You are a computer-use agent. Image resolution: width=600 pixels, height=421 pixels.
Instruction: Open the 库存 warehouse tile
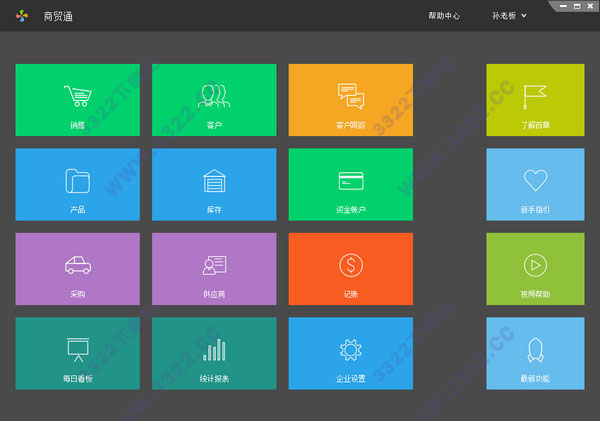[x=214, y=184]
